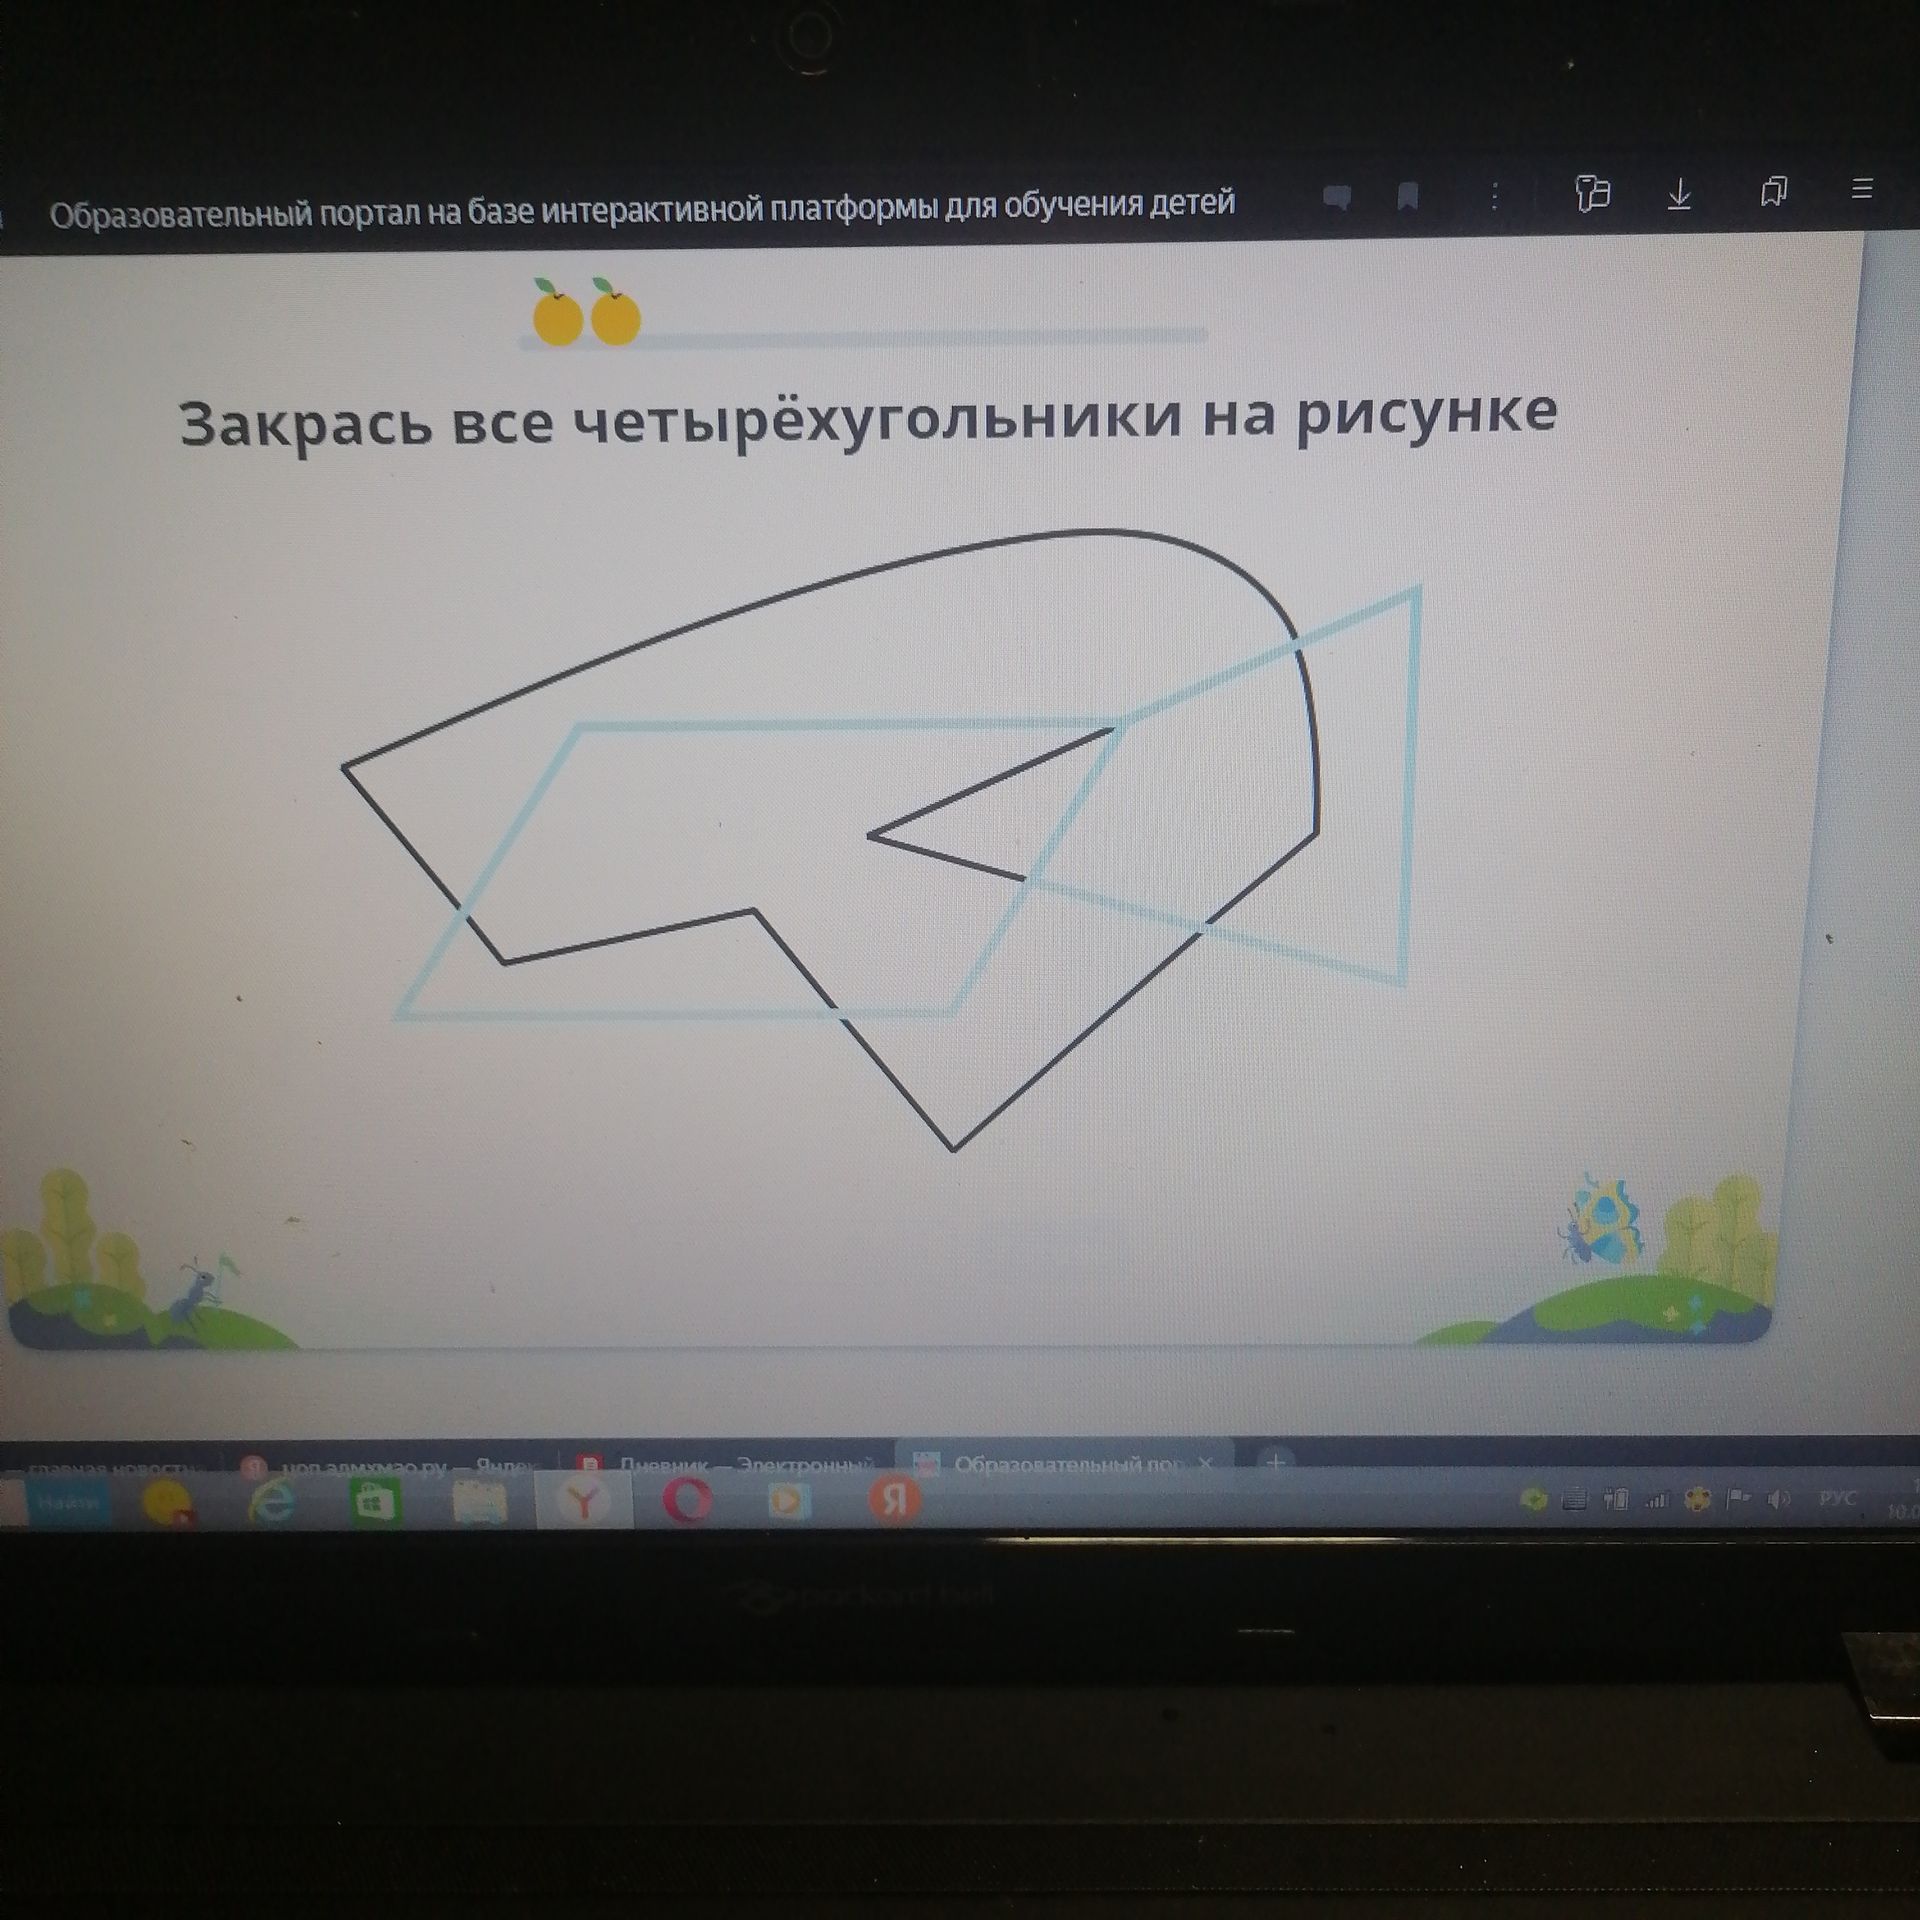1920x1920 pixels.
Task: Open the page reviews chat icon
Action: tap(1336, 198)
